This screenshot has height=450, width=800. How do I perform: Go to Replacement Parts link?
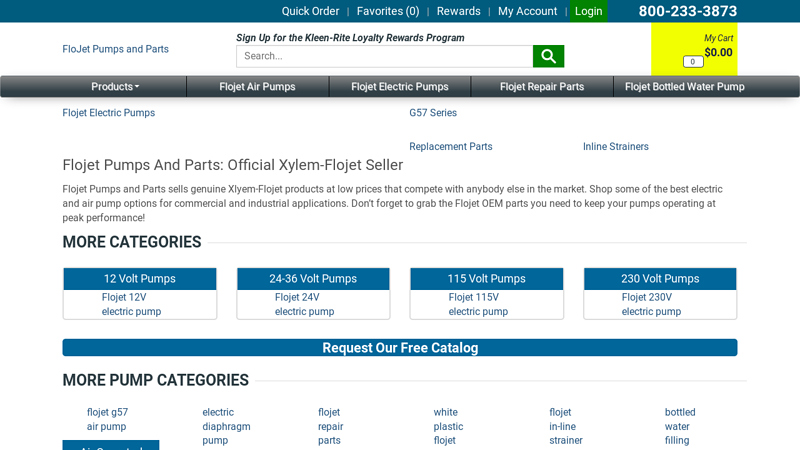click(x=451, y=146)
